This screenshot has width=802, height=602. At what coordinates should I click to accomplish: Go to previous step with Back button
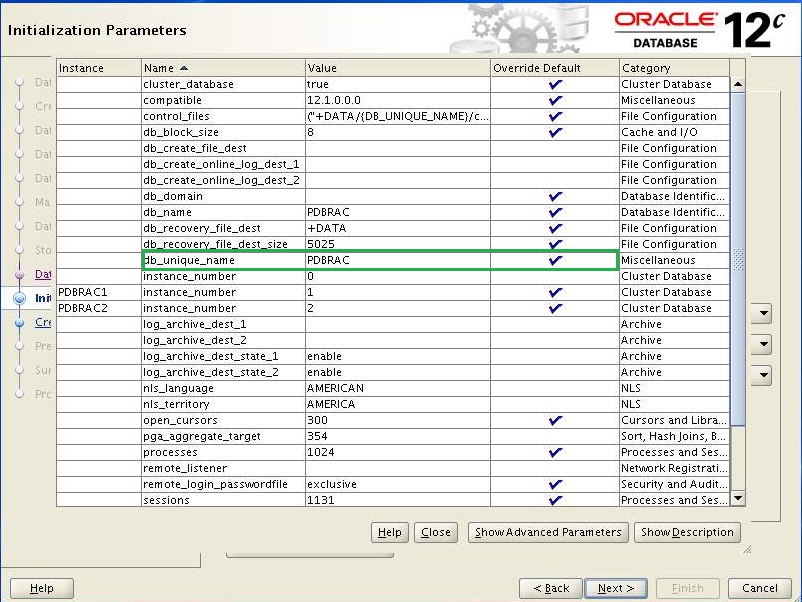click(x=551, y=588)
